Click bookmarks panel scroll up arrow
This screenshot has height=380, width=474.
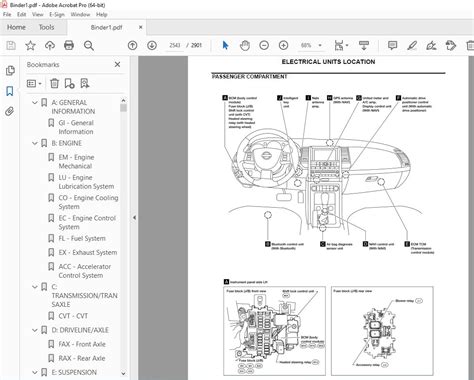click(124, 100)
